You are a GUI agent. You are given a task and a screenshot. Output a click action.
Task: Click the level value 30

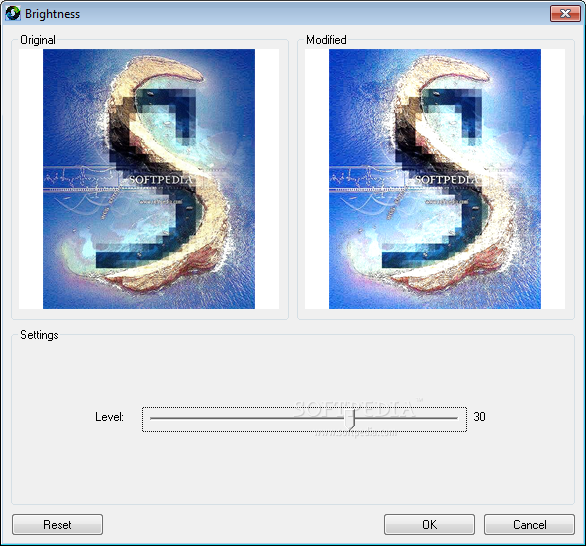click(x=479, y=417)
